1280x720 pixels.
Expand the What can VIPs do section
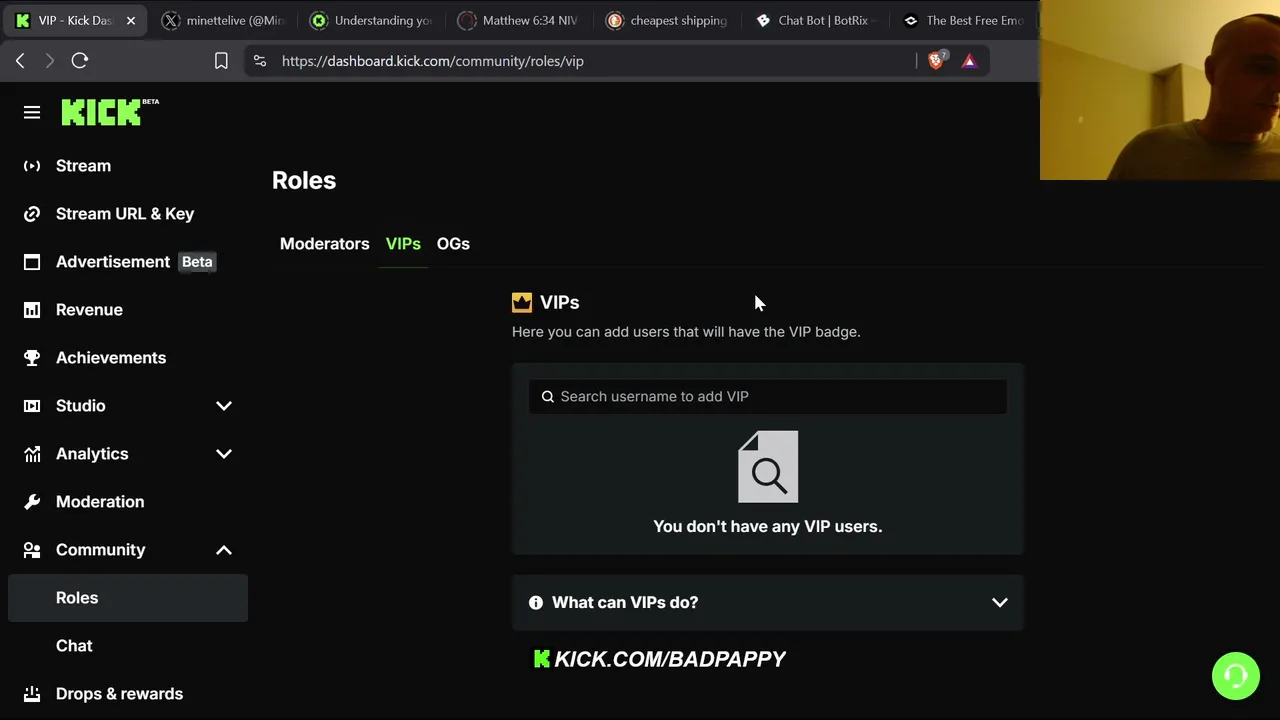[x=768, y=603]
